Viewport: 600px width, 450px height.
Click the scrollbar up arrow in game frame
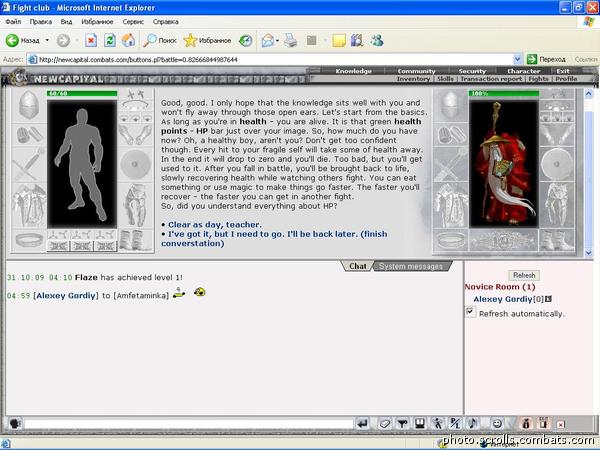click(x=589, y=93)
